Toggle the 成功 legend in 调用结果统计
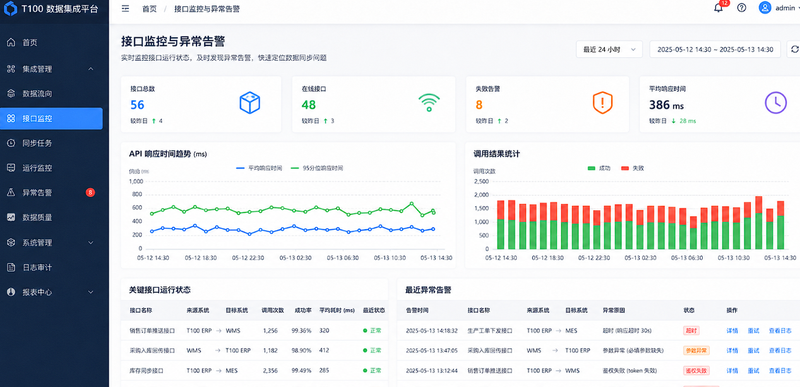Image resolution: width=800 pixels, height=387 pixels. pos(599,168)
